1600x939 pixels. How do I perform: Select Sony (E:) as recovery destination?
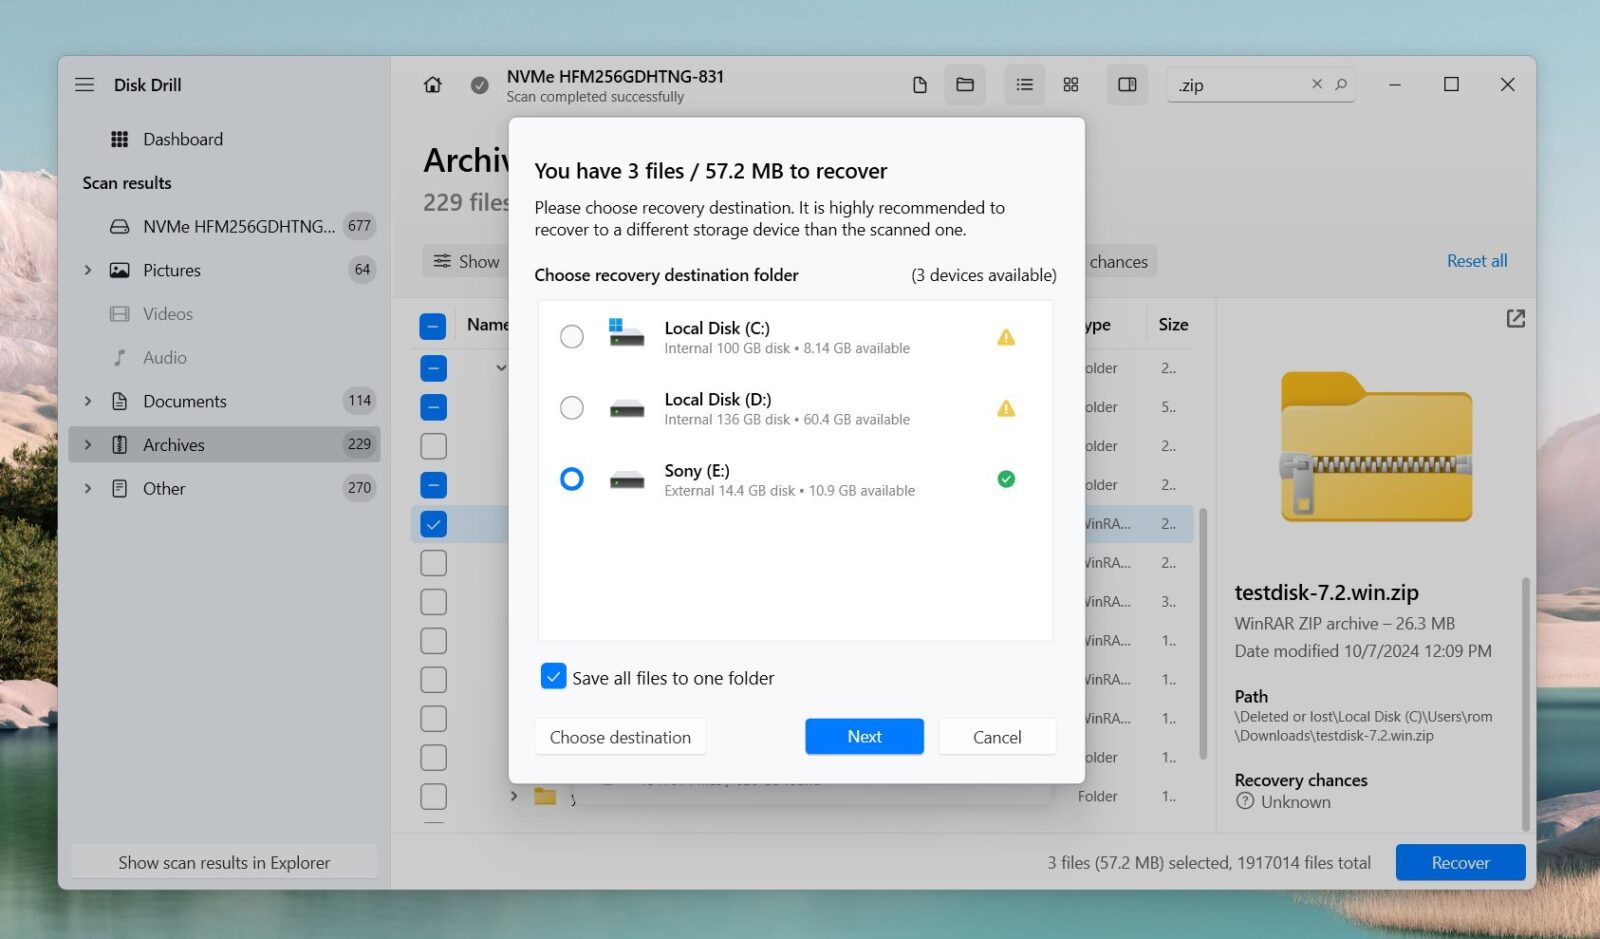[x=571, y=480]
